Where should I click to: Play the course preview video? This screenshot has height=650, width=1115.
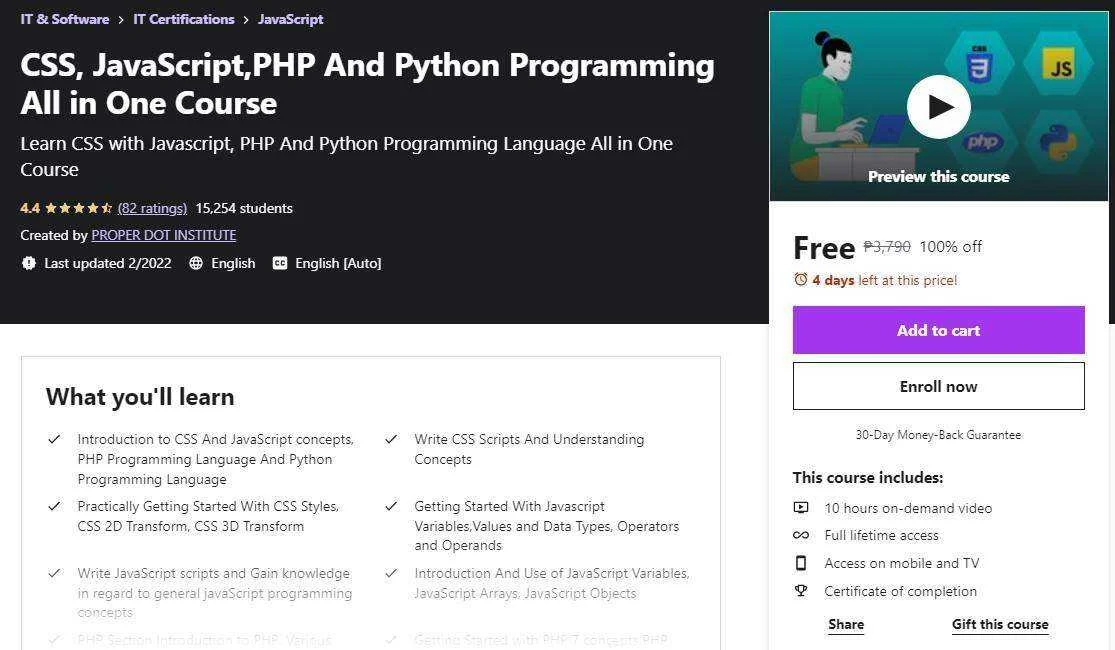(x=938, y=107)
